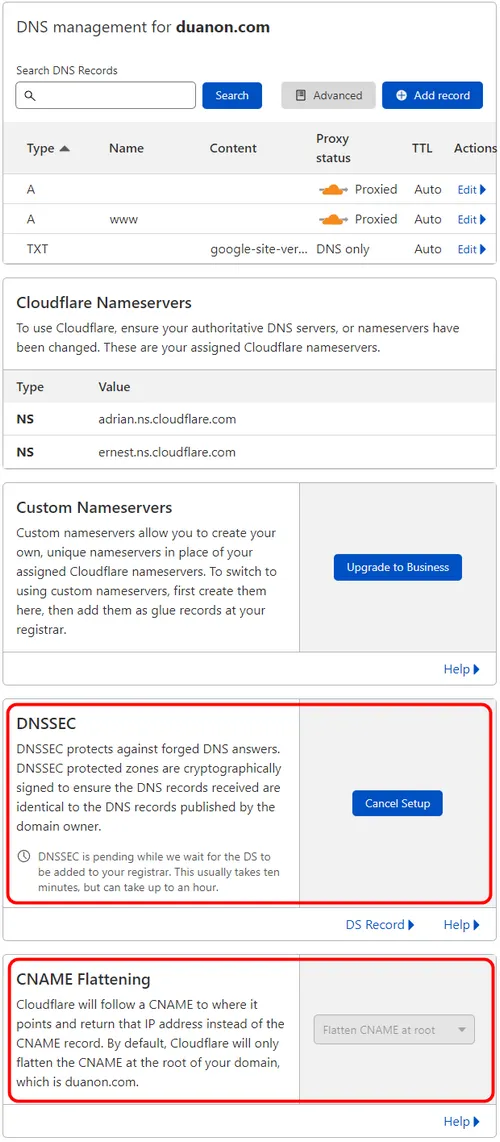Expand Edit on the www A record
The image size is (500, 1142).
pos(472,219)
